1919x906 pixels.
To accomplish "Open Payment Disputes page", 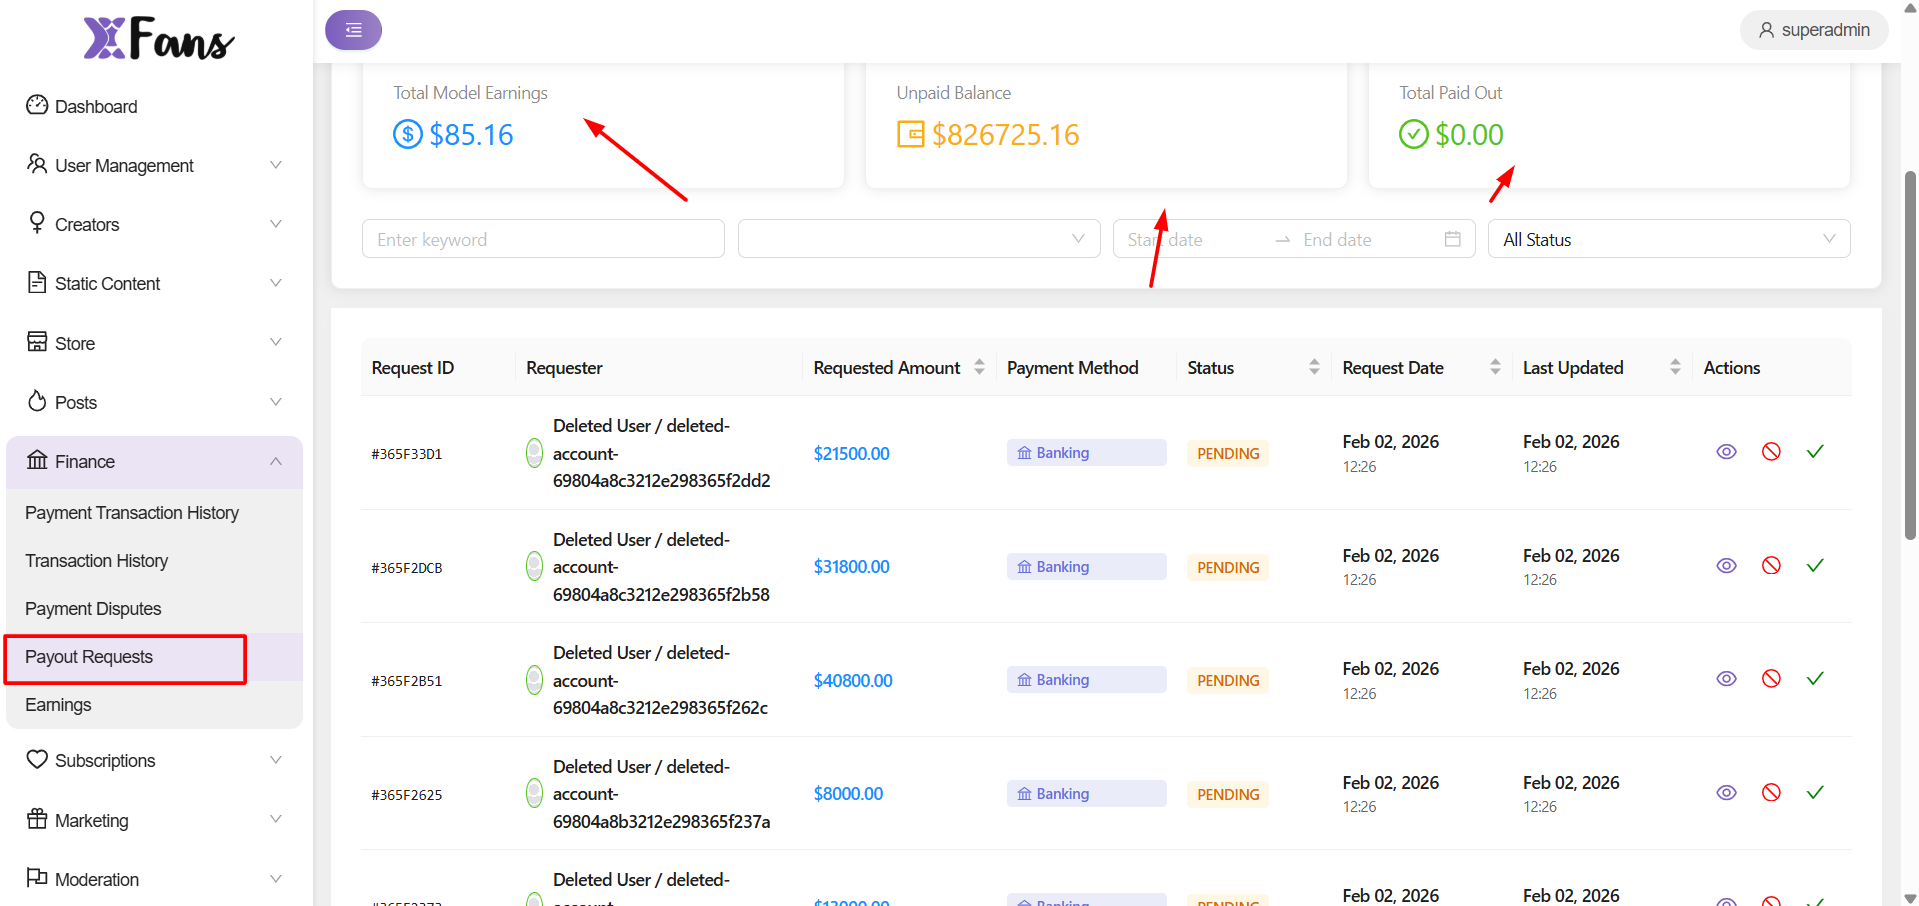I will click(93, 609).
